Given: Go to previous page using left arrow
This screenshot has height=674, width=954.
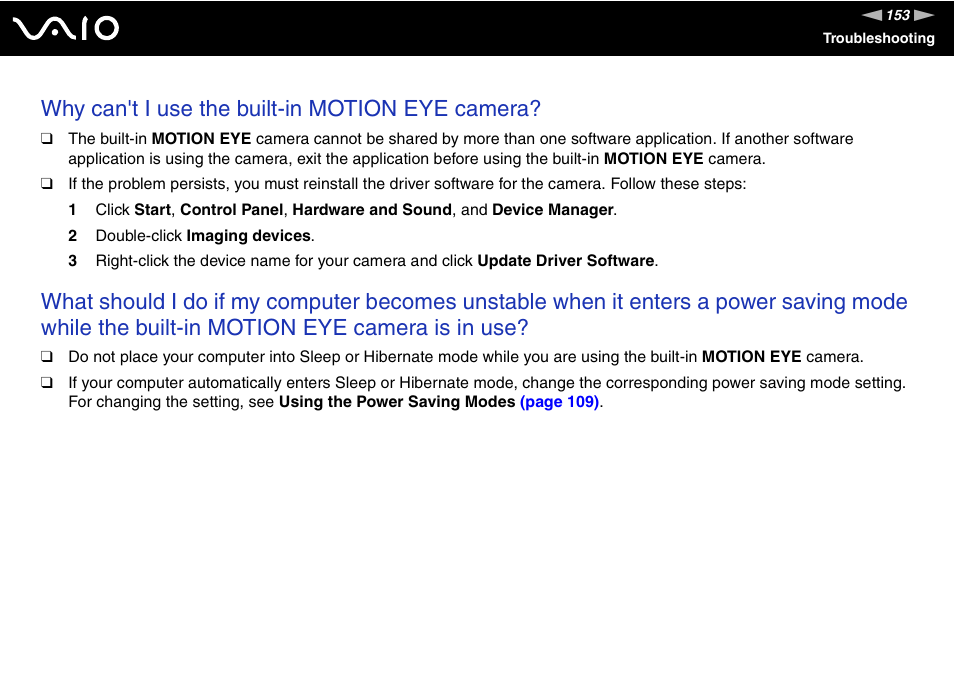Looking at the screenshot, I should (872, 15).
